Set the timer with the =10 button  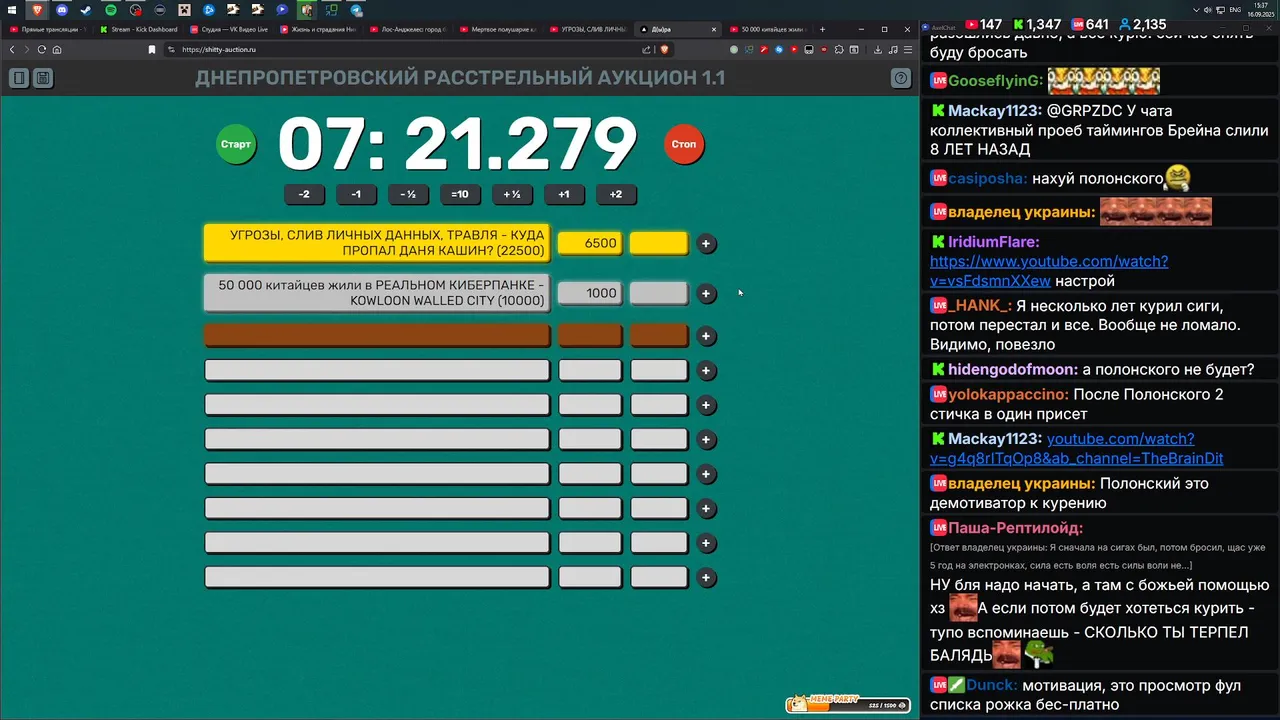click(460, 194)
